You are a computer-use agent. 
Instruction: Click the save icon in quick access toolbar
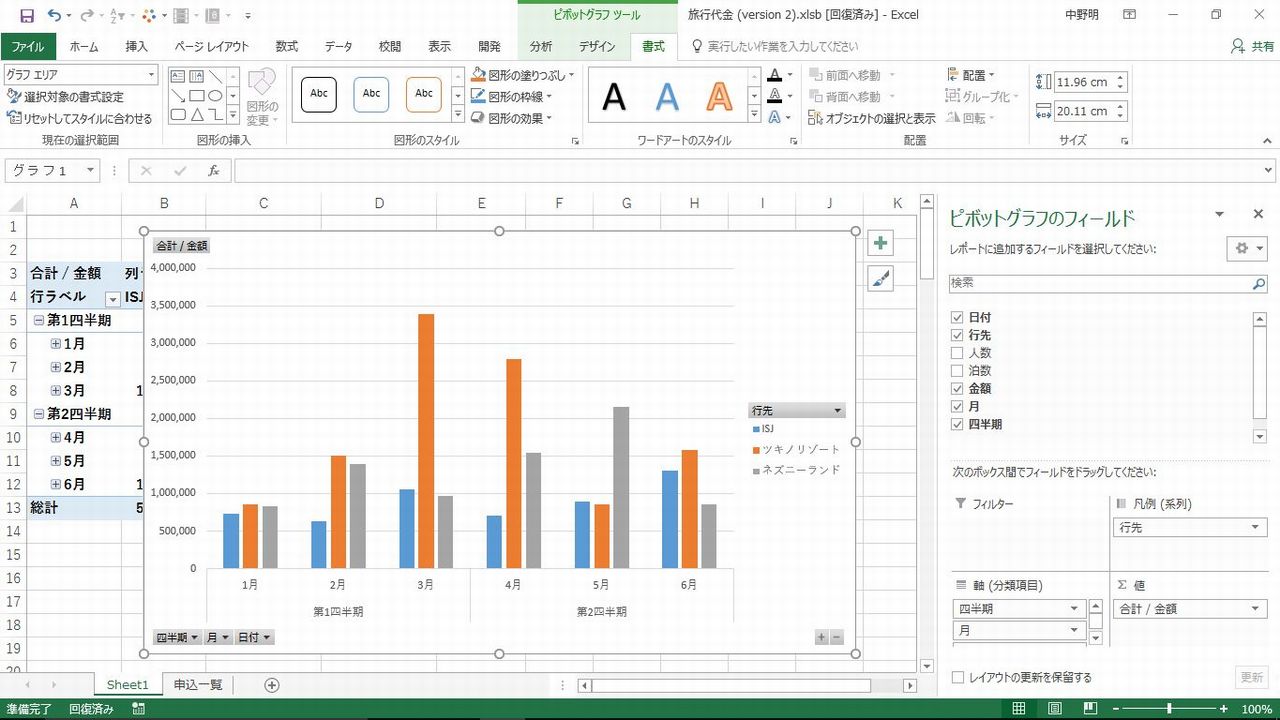tap(27, 16)
